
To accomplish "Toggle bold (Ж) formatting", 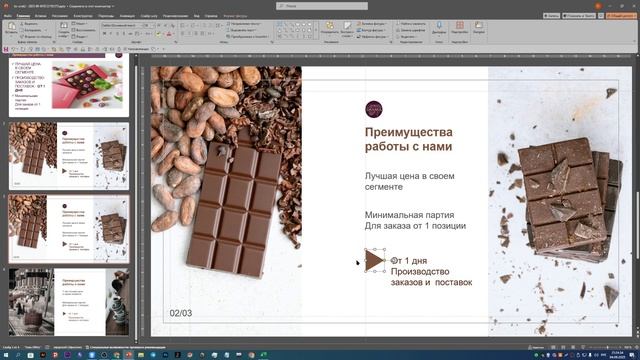I will pyautogui.click(x=104, y=33).
